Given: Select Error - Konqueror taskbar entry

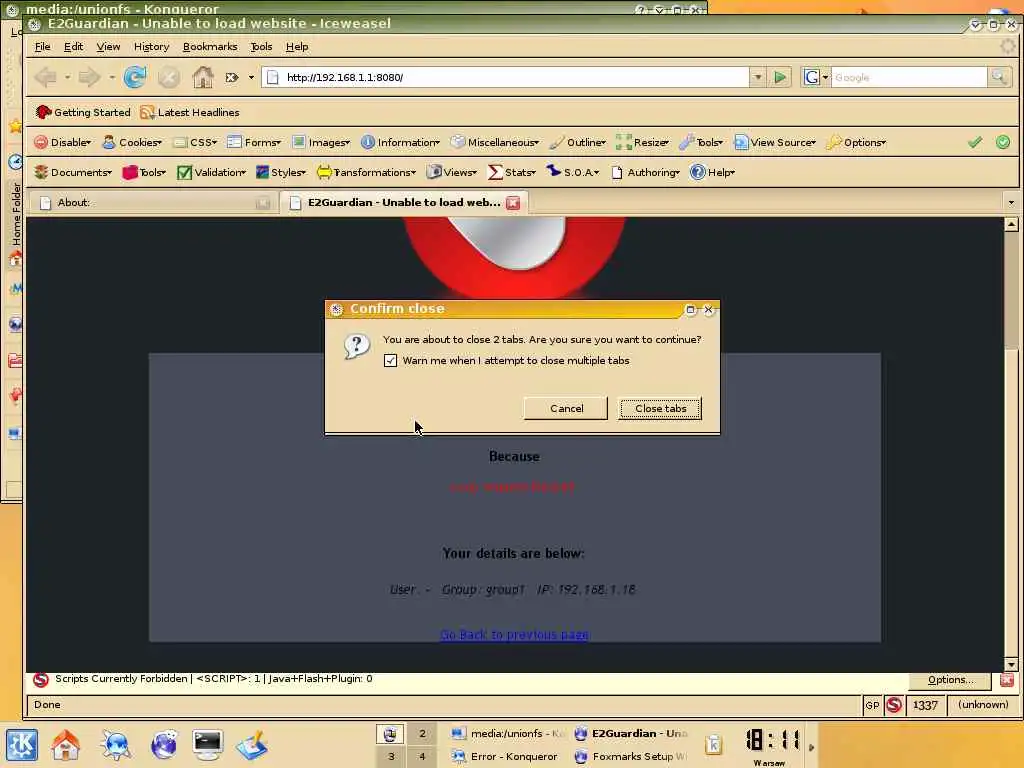Looking at the screenshot, I should 505,756.
